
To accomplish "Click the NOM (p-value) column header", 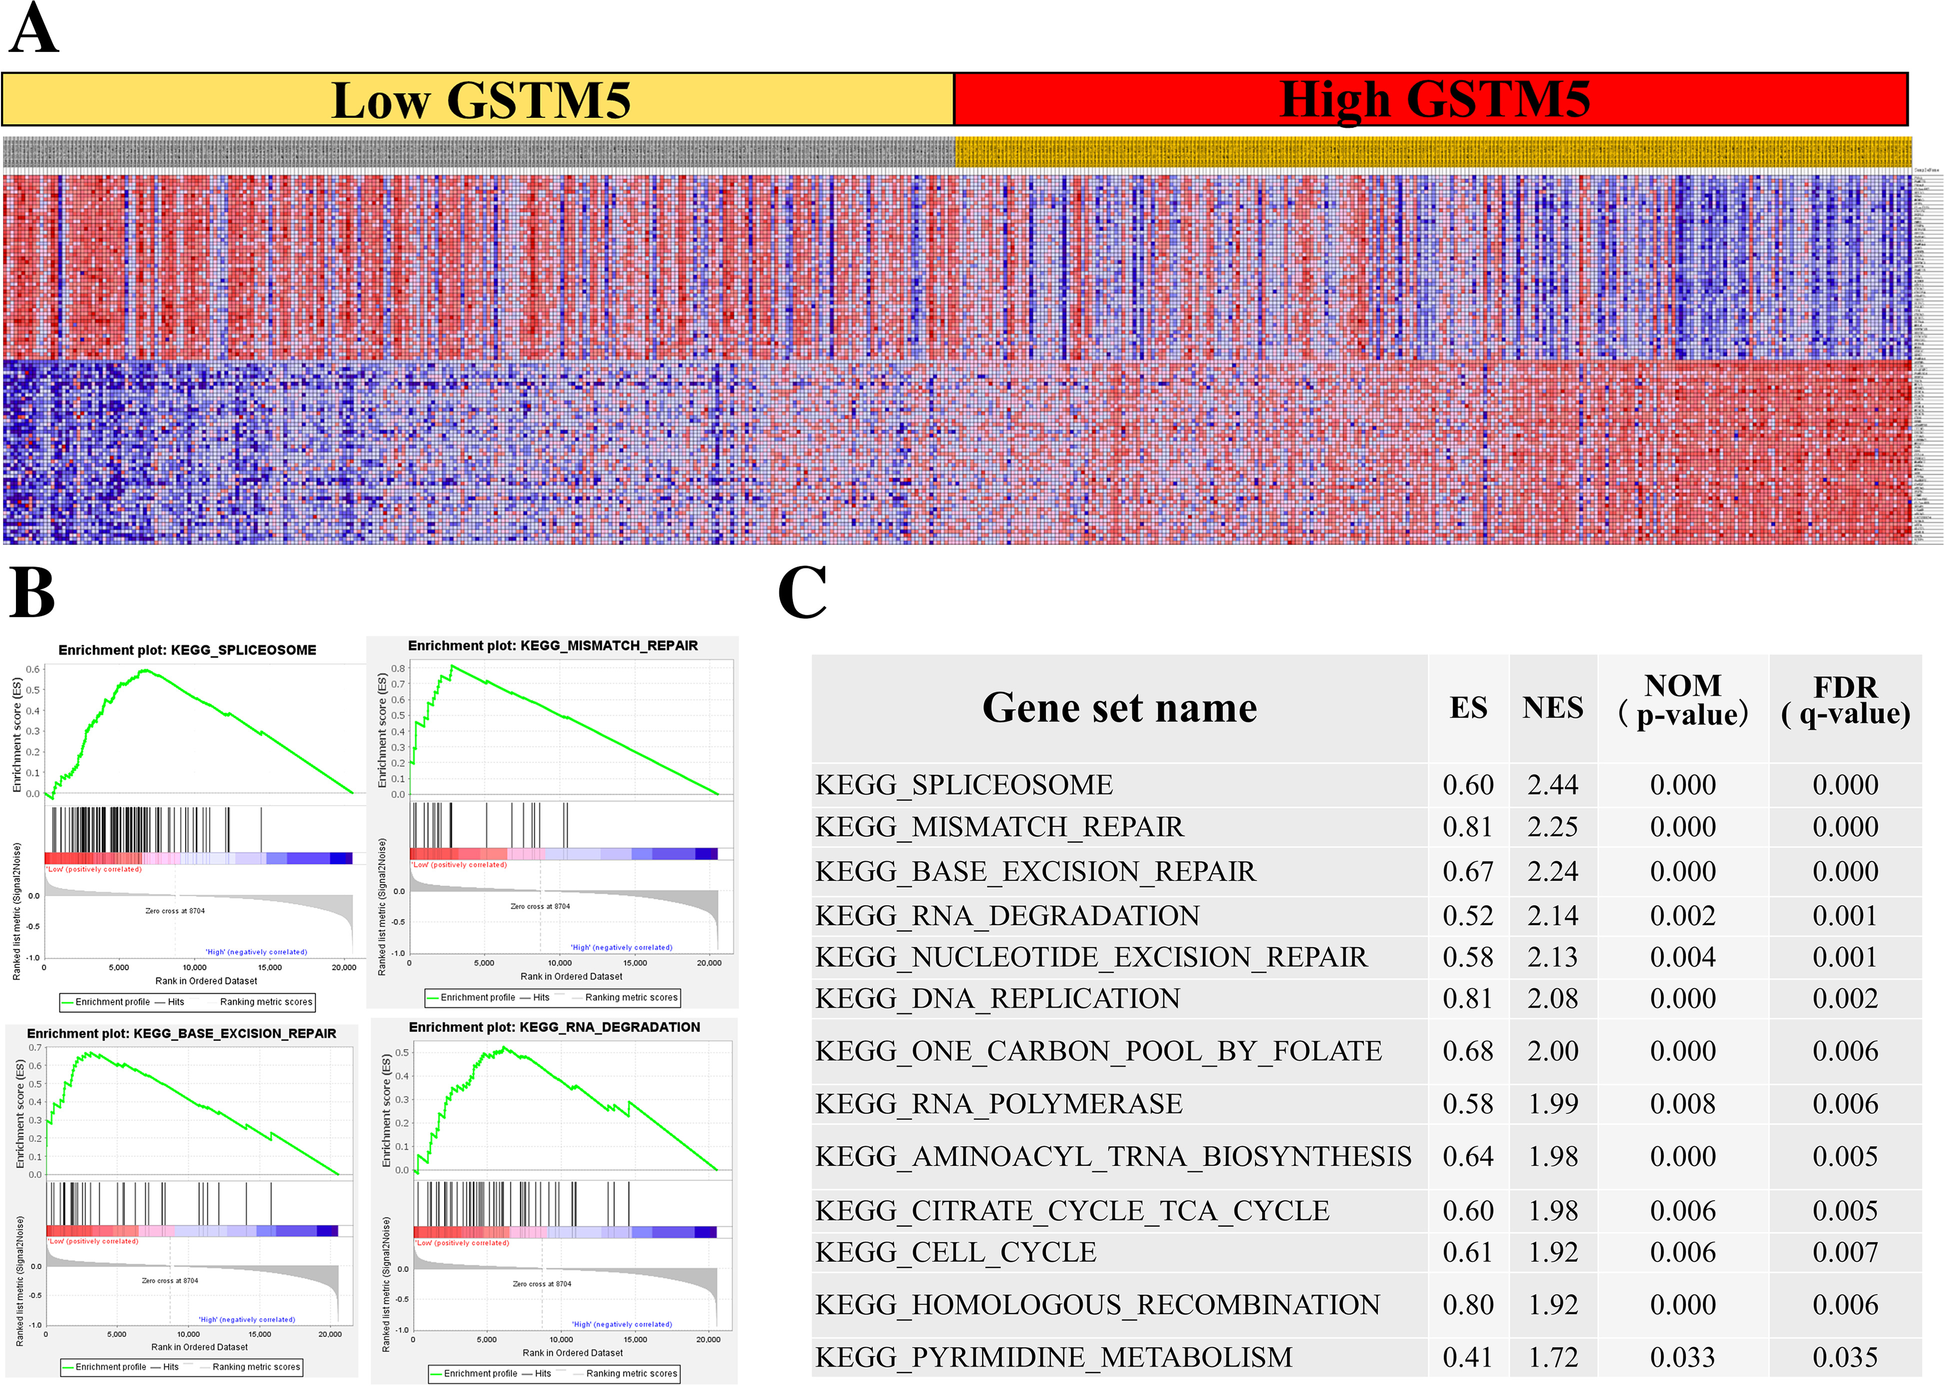I will tap(1683, 700).
